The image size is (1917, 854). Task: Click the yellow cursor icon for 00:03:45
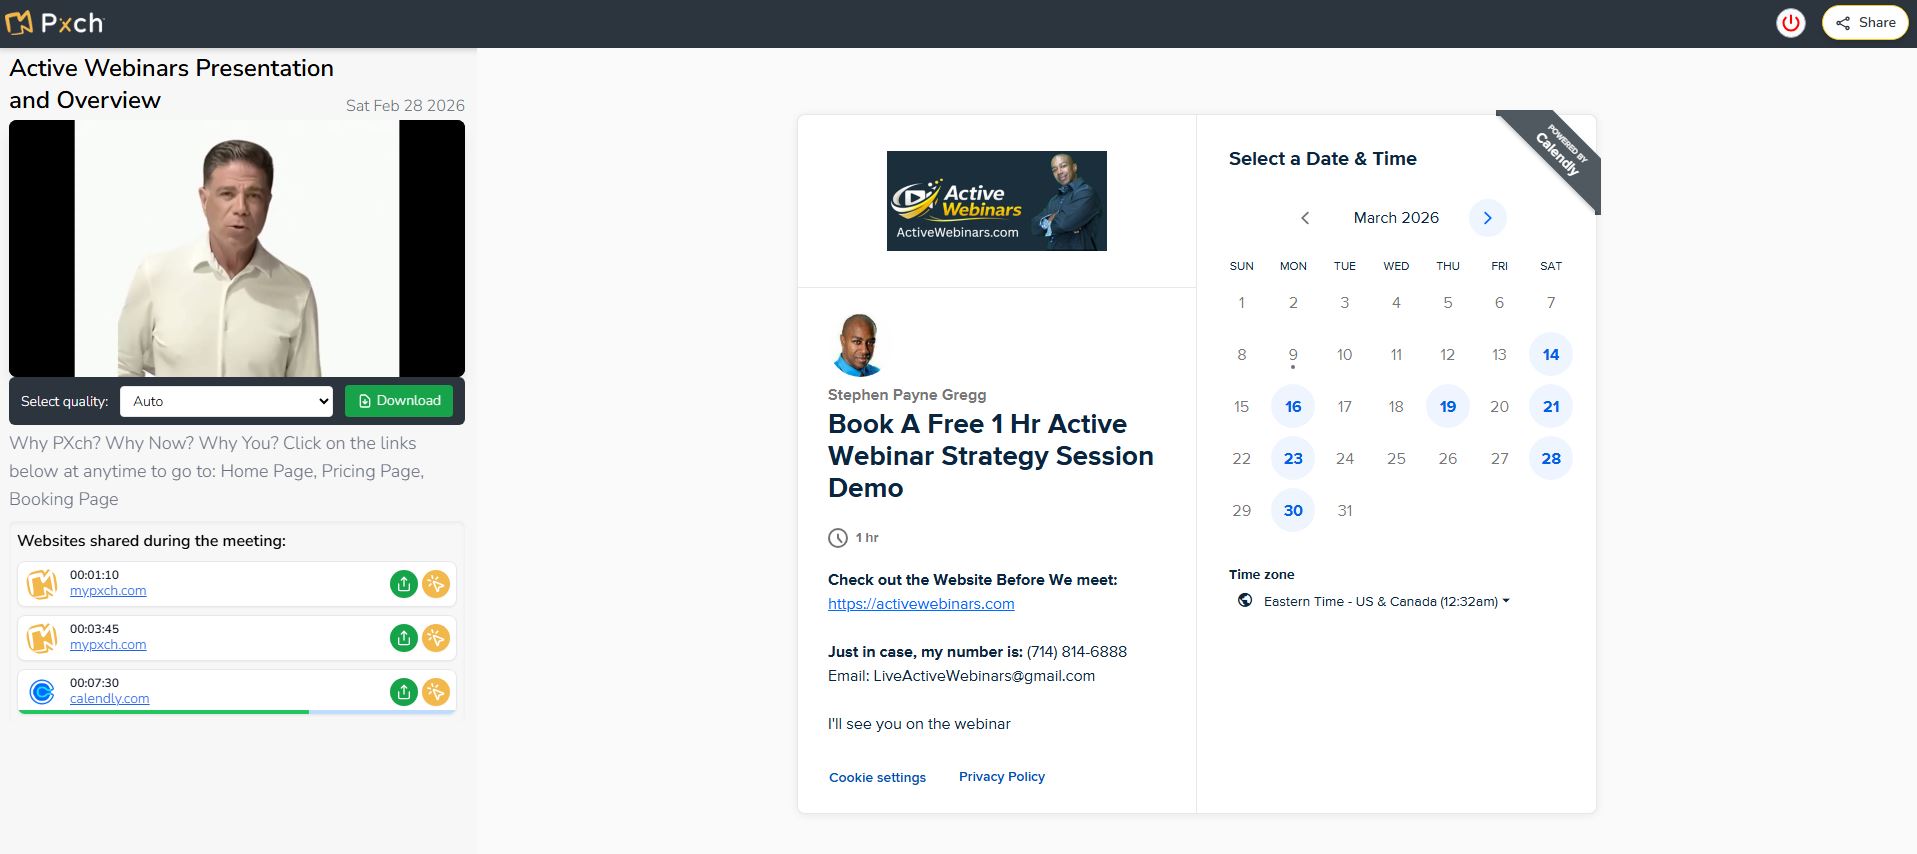tap(436, 638)
